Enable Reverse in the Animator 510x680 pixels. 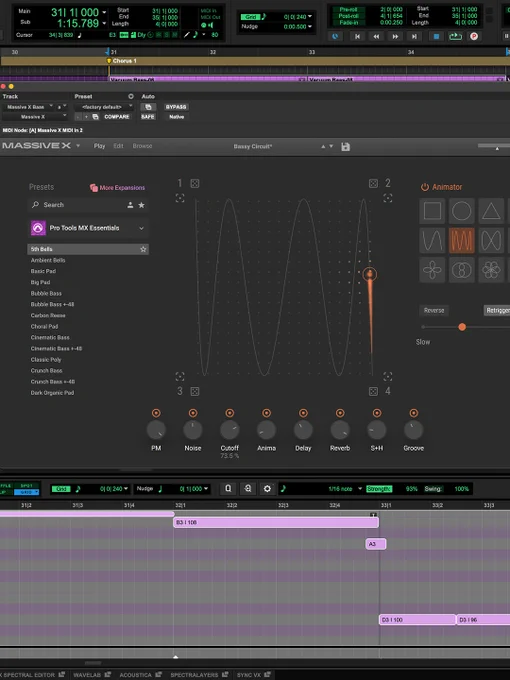(434, 311)
